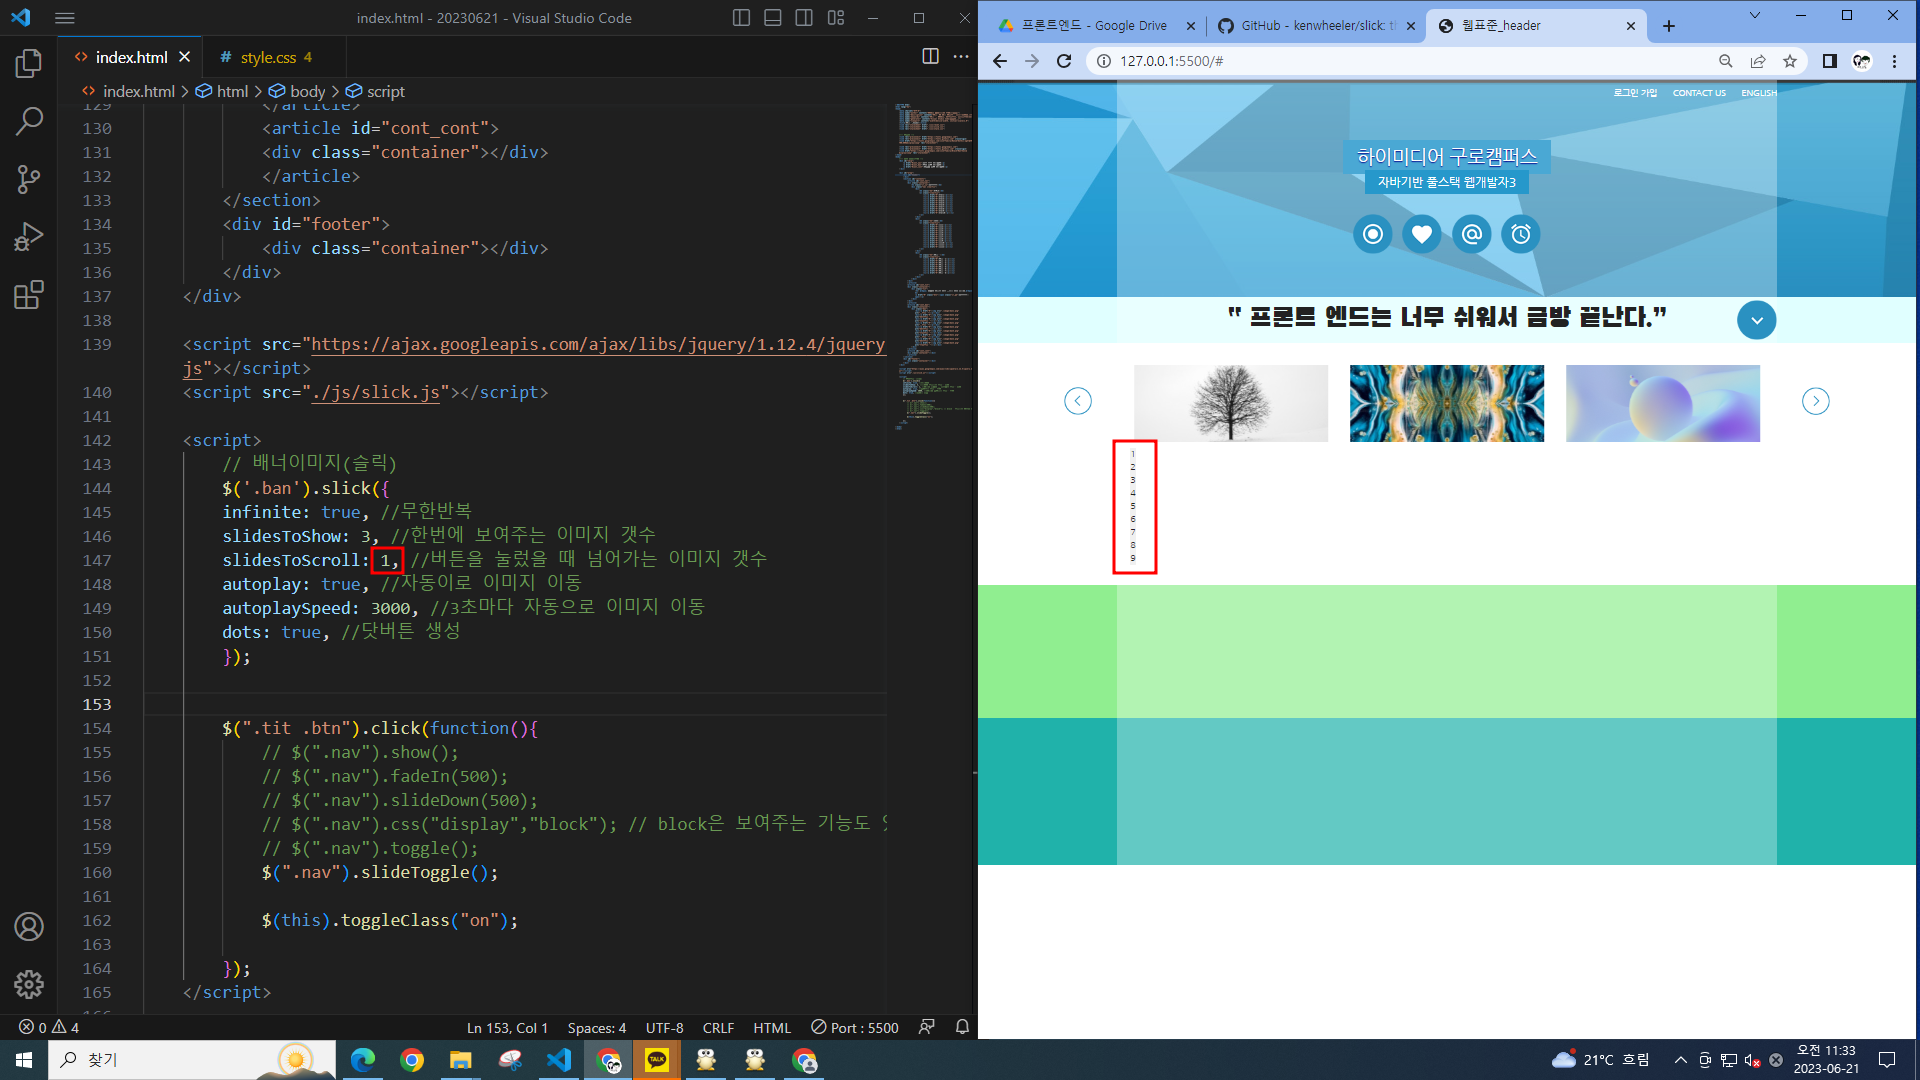The image size is (1920, 1080).
Task: Open Chrome tab search dropdown arrow
Action: coord(1754,16)
